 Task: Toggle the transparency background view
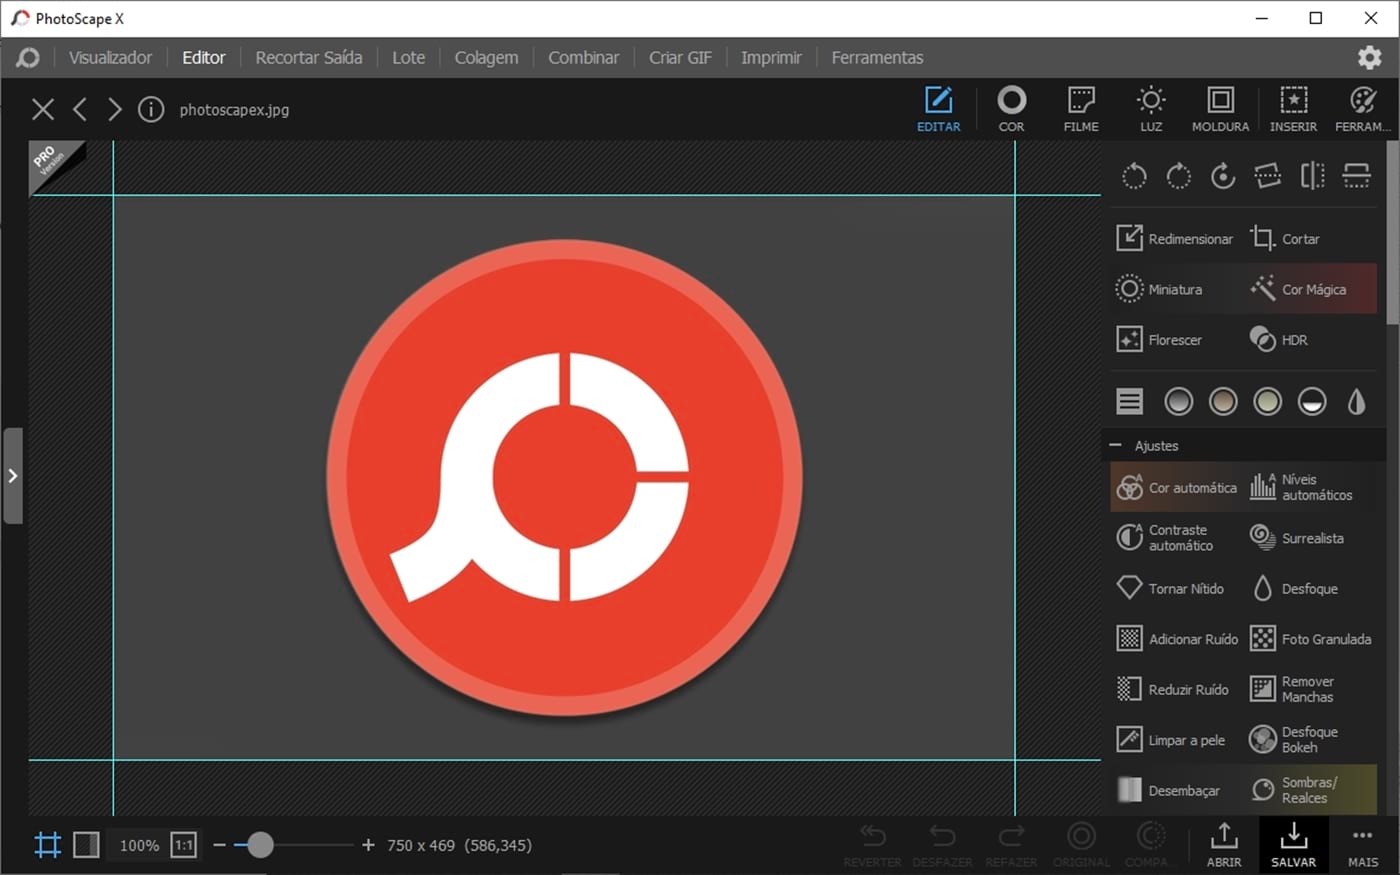[86, 845]
